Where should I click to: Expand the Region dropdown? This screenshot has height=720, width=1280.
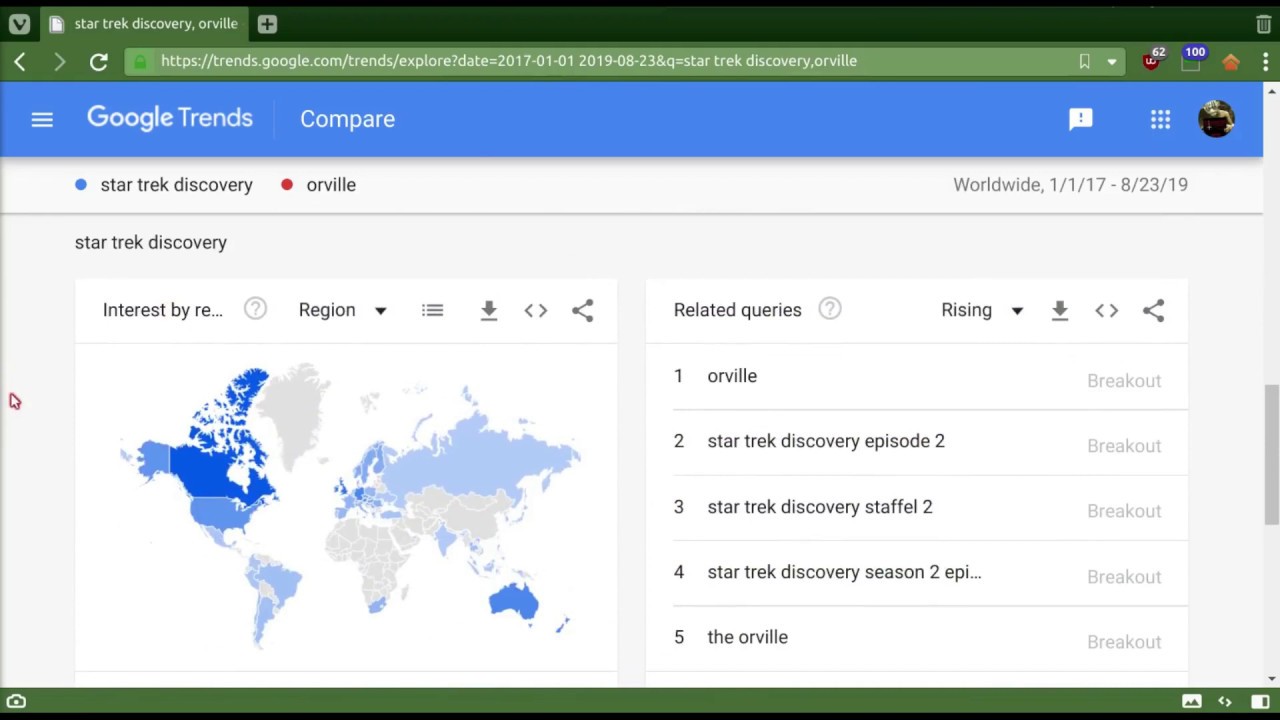pos(342,310)
